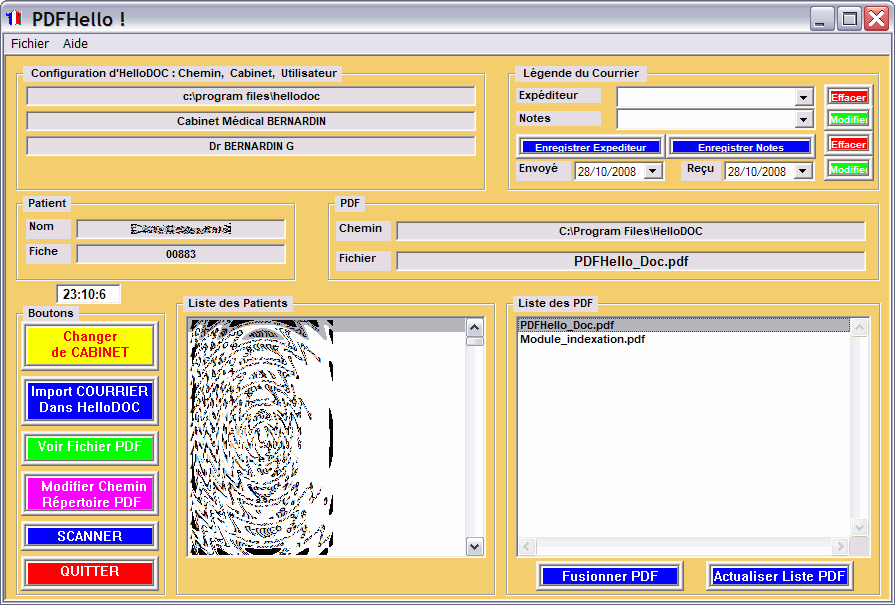Open the Envoyé date picker dropdown
The height and width of the screenshot is (605, 895).
(x=653, y=171)
